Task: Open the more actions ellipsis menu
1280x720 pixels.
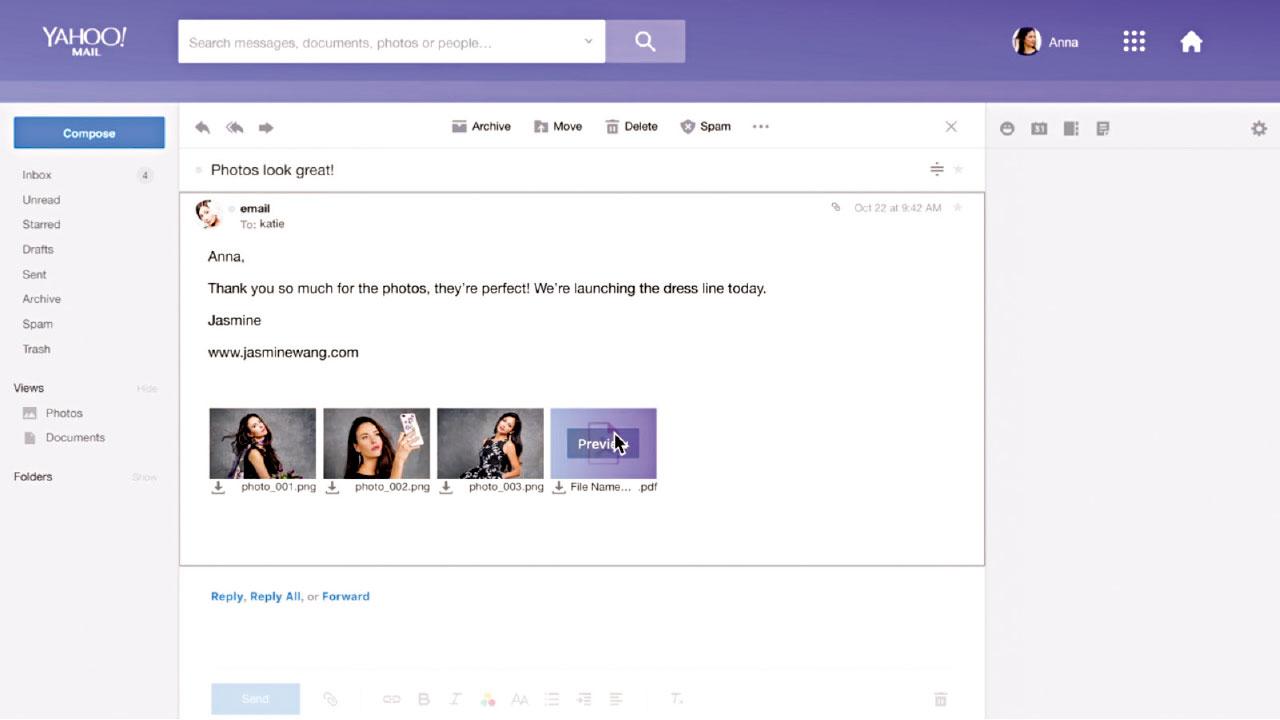Action: tap(761, 127)
